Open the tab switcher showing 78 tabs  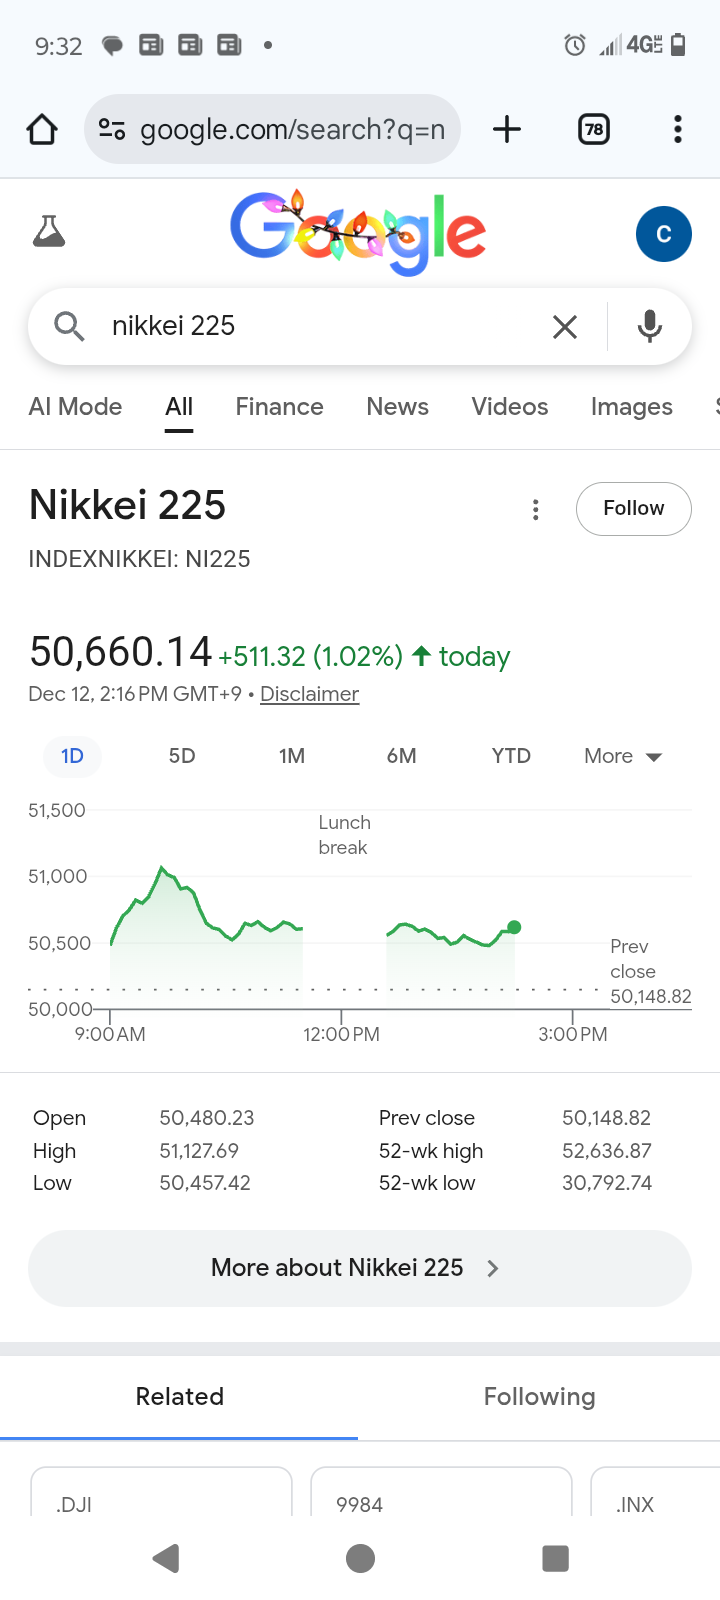pyautogui.click(x=594, y=129)
